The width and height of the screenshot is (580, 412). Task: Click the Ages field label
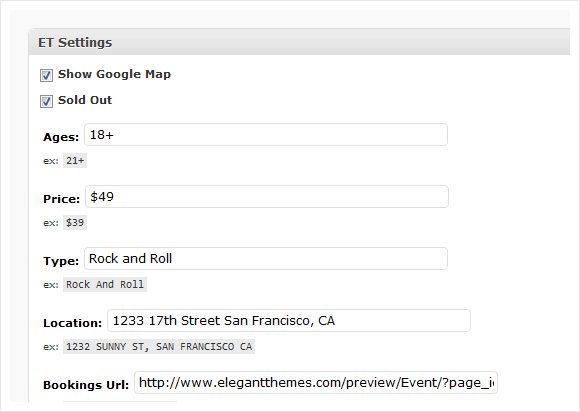[x=61, y=137]
